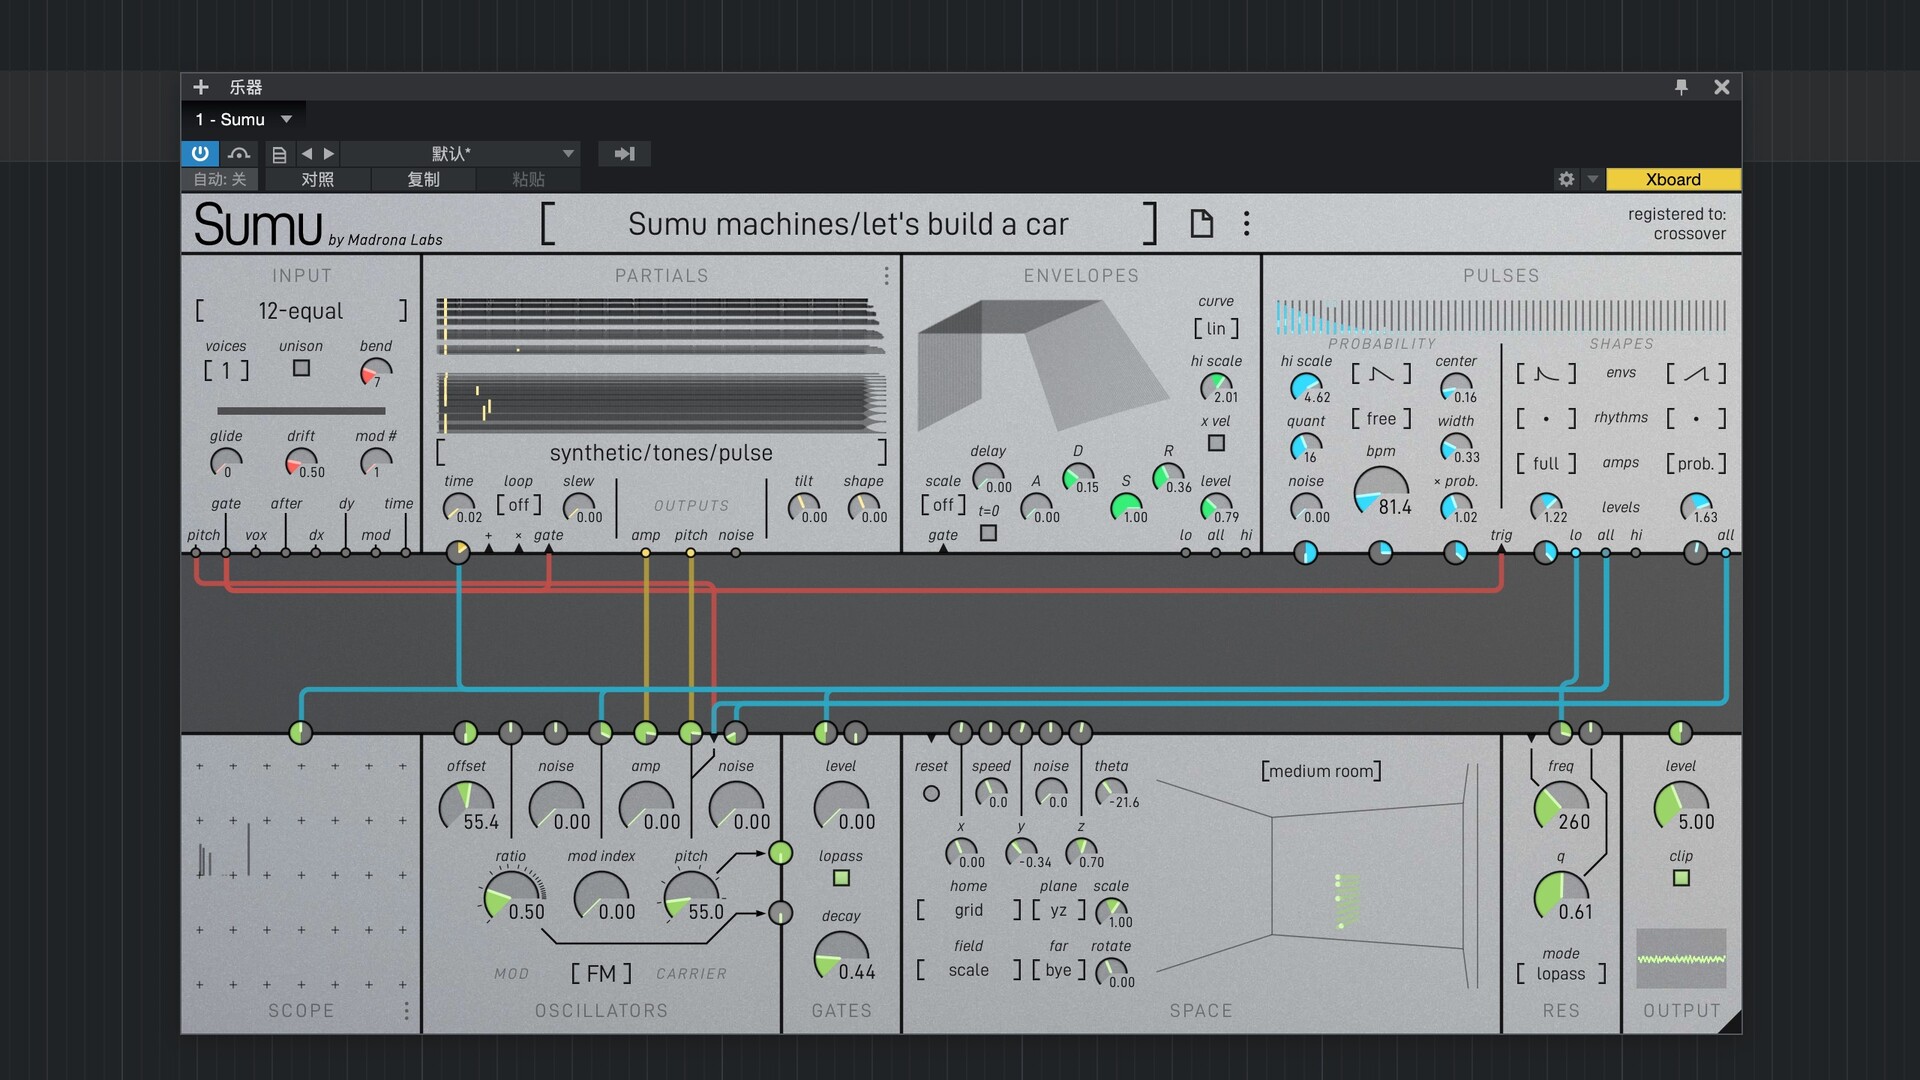Click the automation curve icon next to power
The width and height of the screenshot is (1920, 1080).
pos(238,153)
